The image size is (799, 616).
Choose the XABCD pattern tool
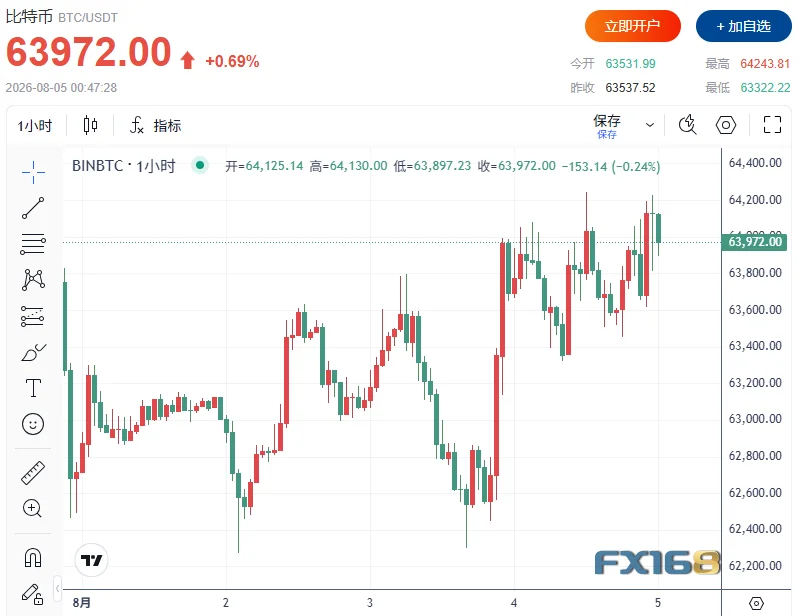coord(33,280)
